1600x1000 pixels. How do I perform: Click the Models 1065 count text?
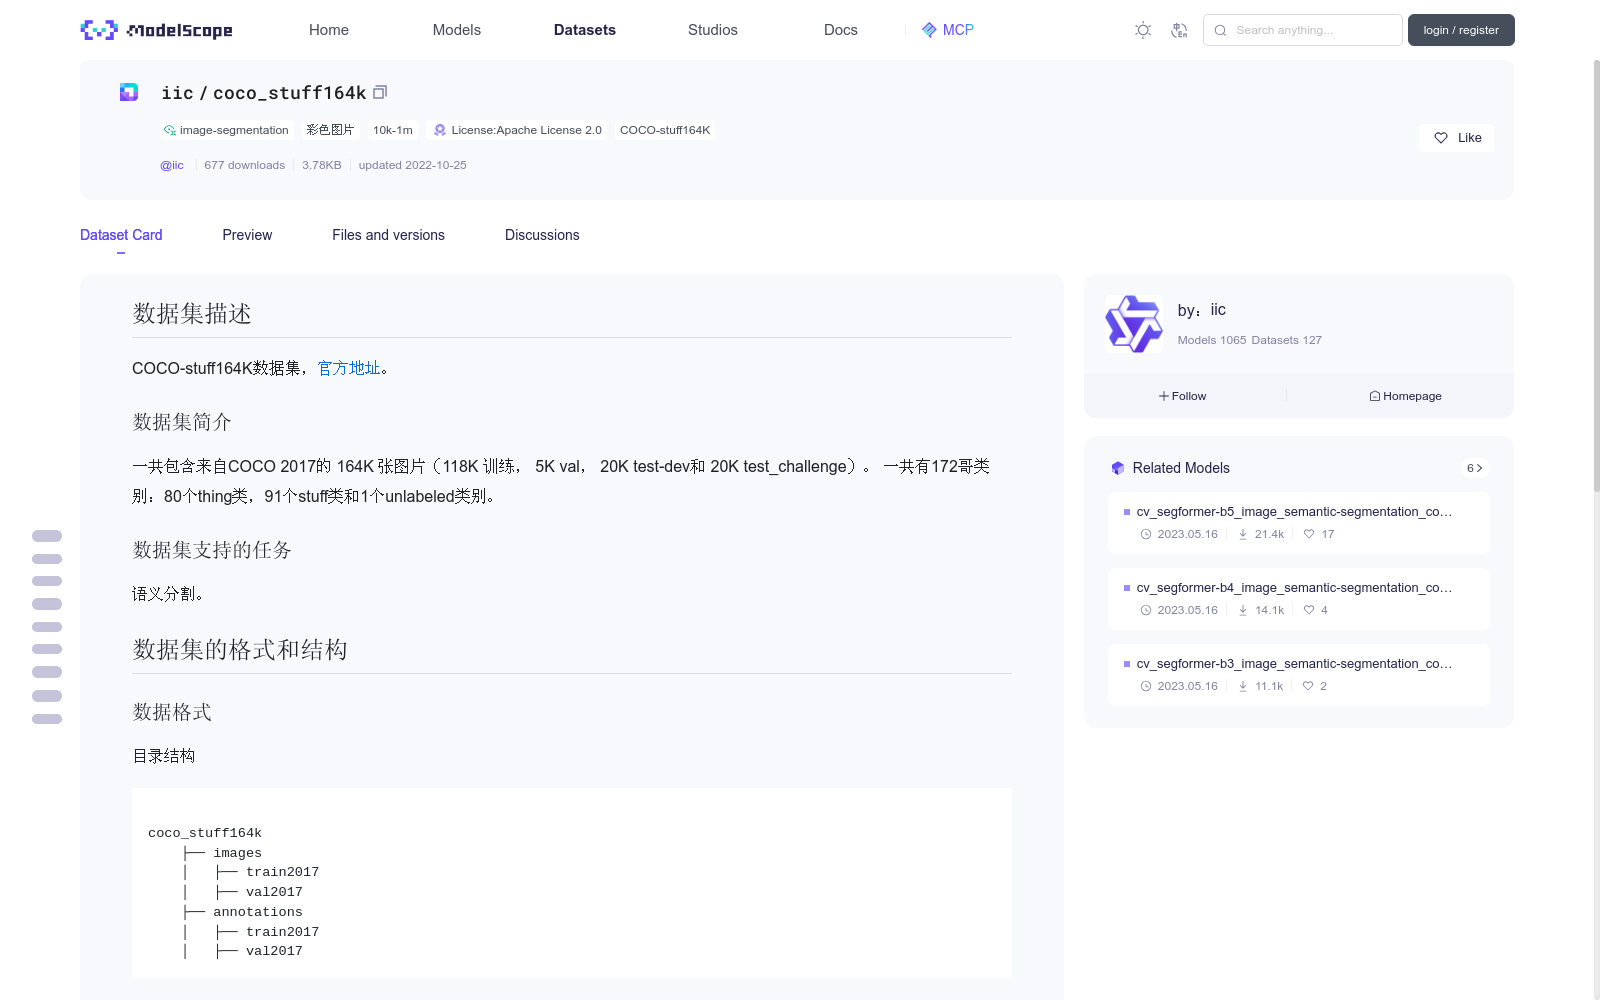[x=1212, y=340]
